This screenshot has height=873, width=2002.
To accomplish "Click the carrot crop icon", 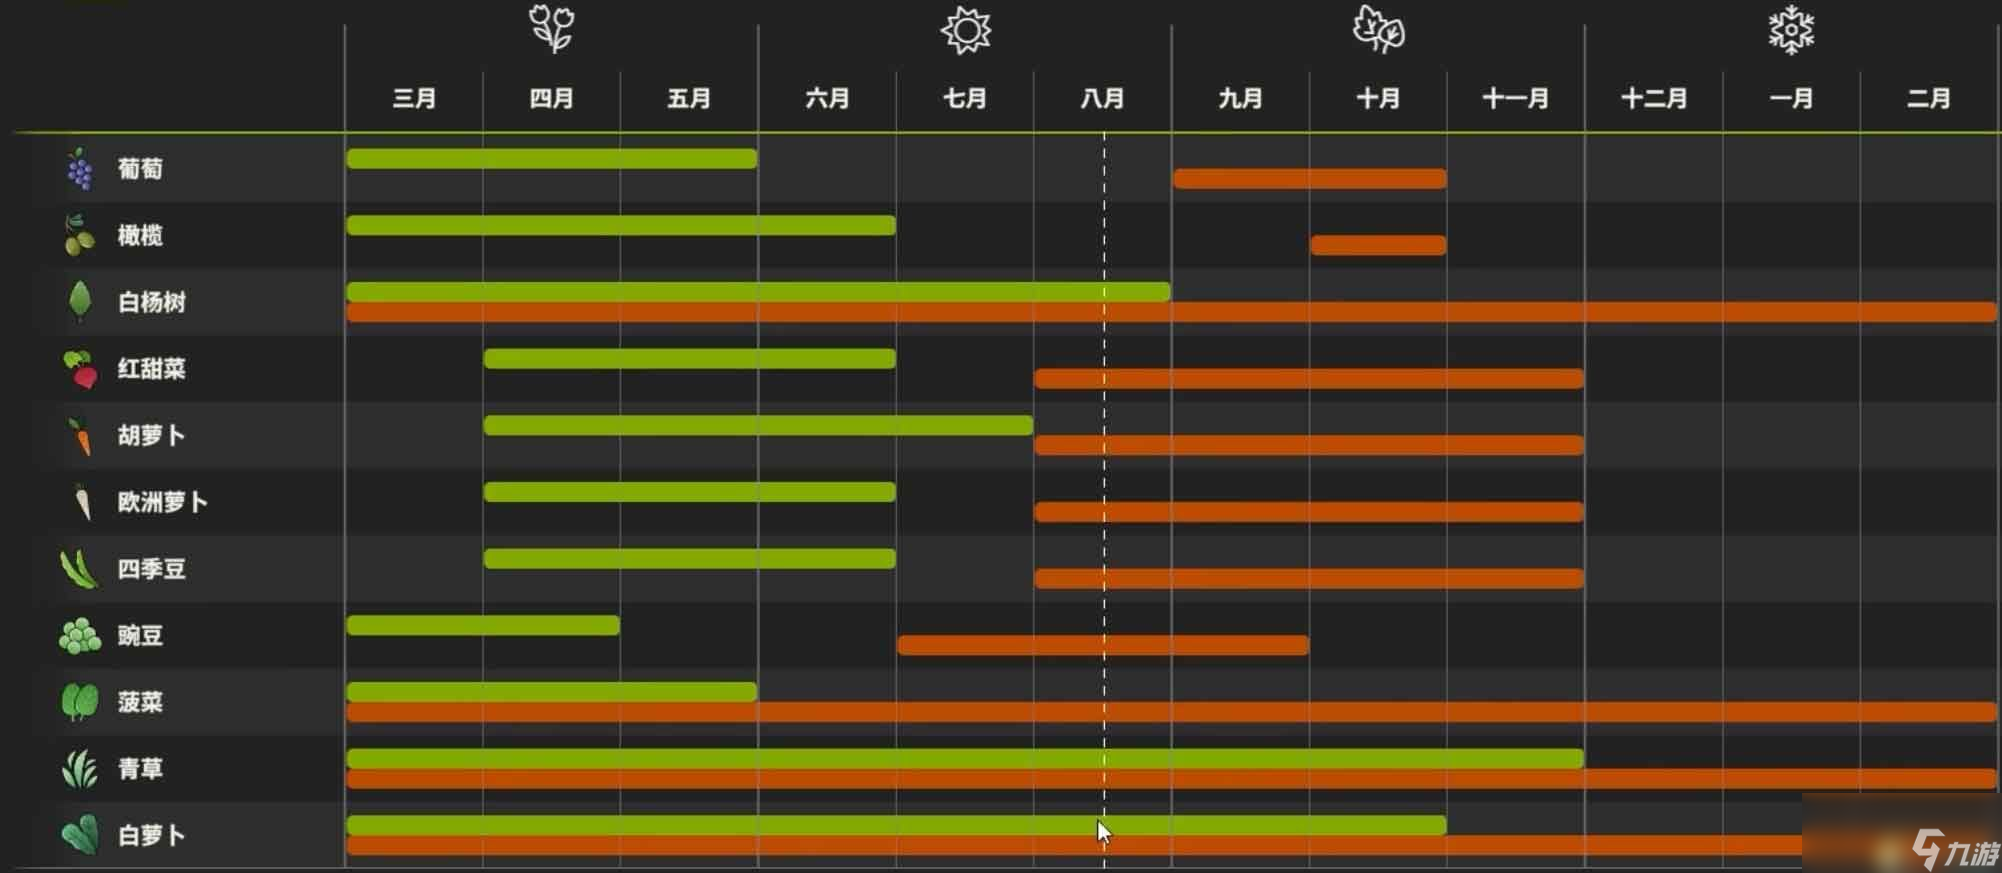I will pos(82,436).
